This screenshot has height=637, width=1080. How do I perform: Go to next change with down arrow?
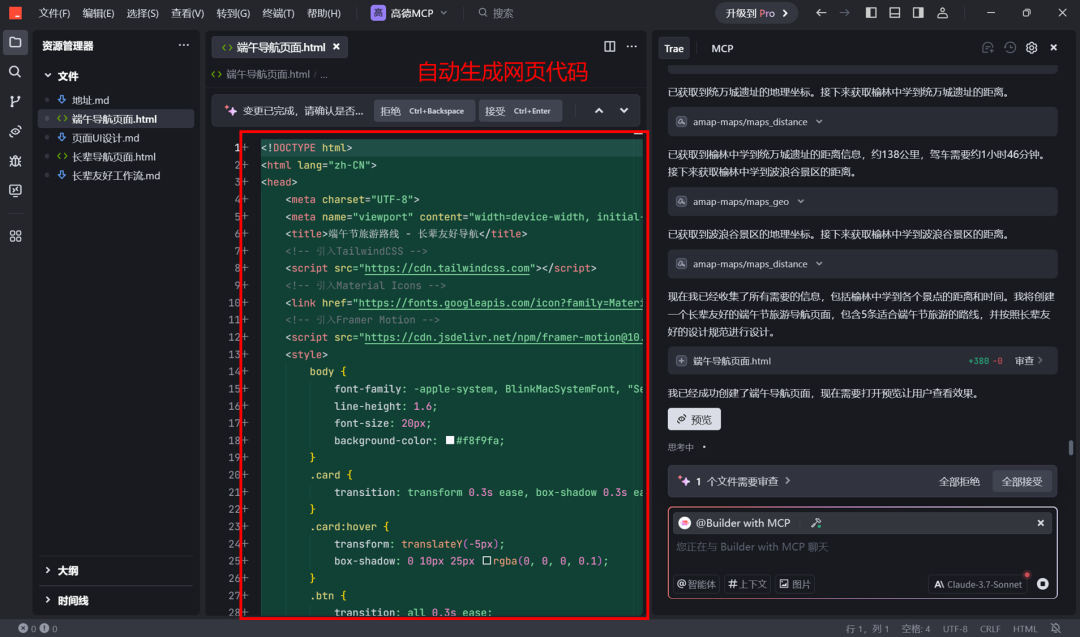tap(624, 111)
